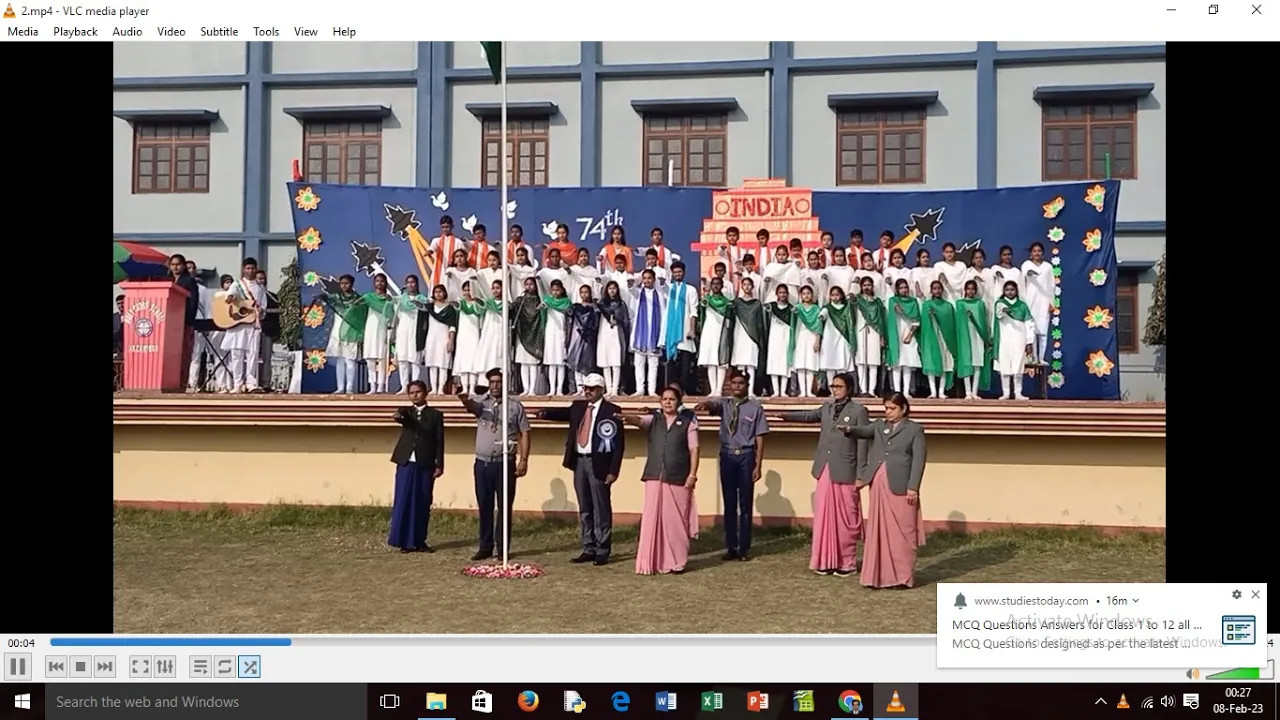1280x720 pixels.
Task: Toggle fullscreen video mode
Action: tap(141, 667)
